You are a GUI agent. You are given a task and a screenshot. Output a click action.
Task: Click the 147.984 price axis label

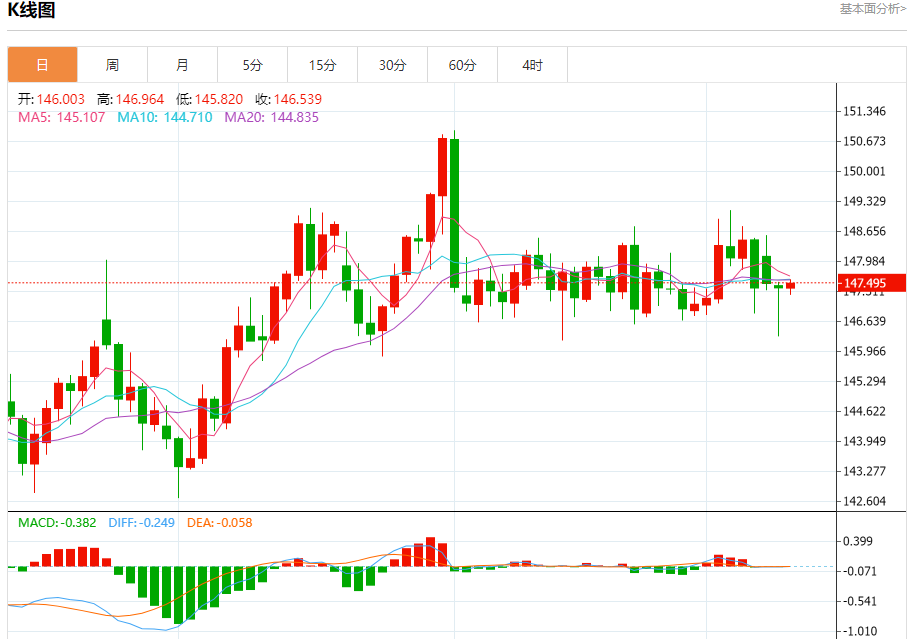(x=865, y=261)
